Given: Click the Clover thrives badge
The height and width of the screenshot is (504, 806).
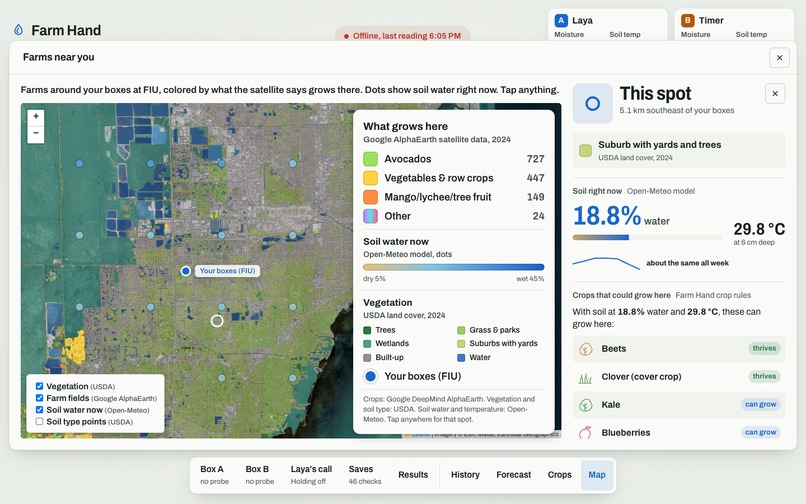Looking at the screenshot, I should pos(764,376).
